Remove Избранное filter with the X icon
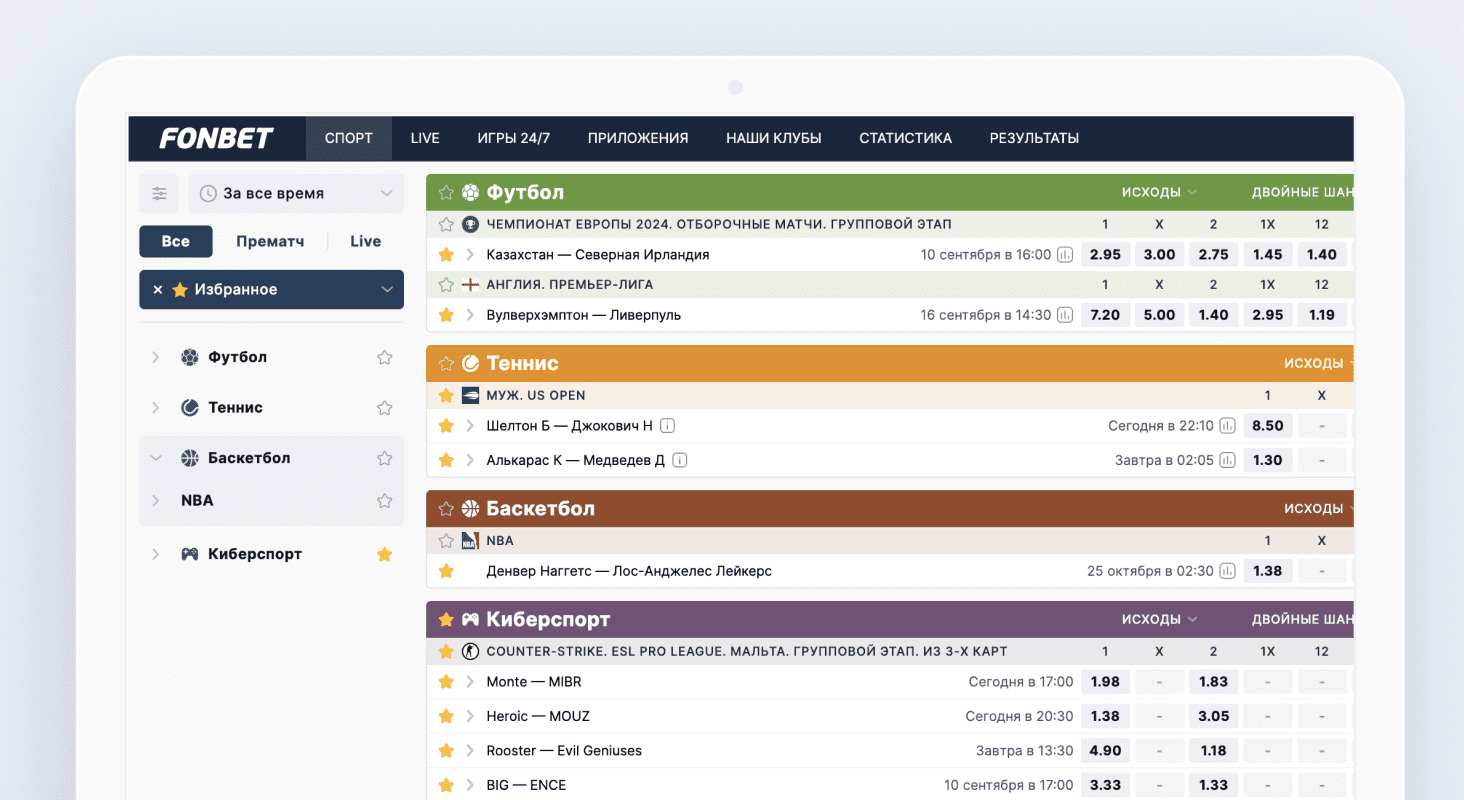The image size is (1464, 800). coord(157,290)
